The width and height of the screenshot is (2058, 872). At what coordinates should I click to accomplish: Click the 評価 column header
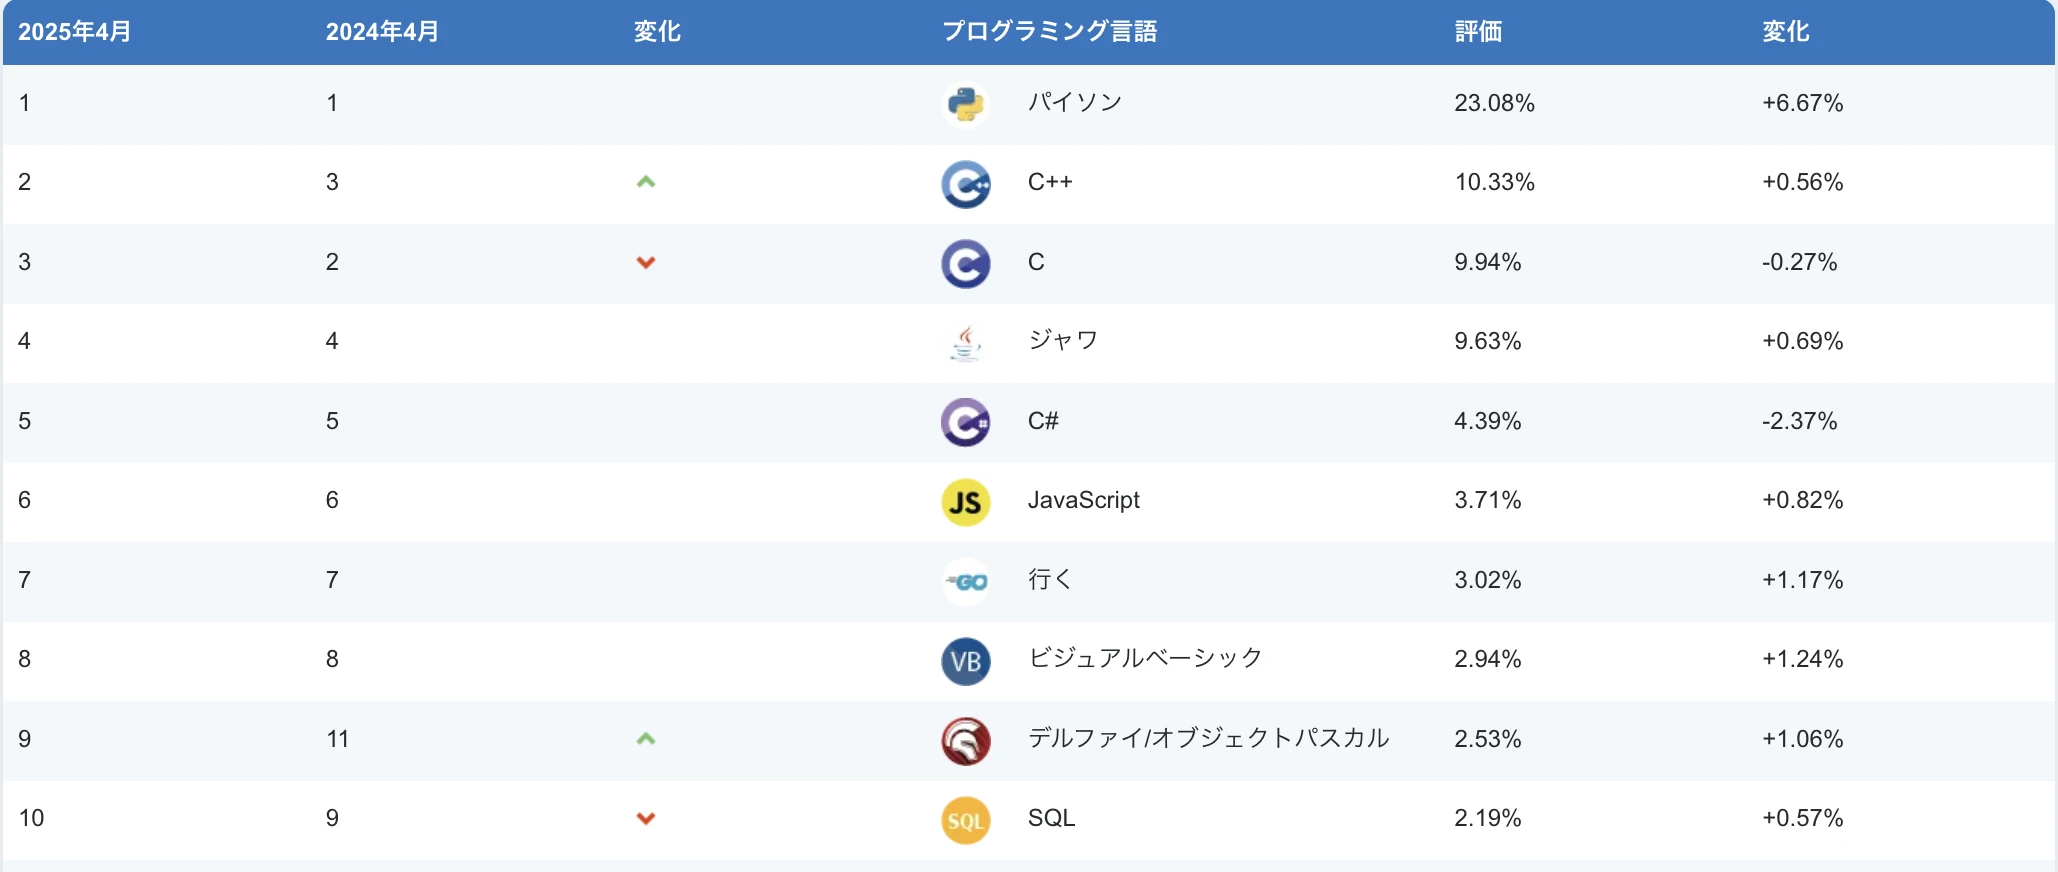1478,32
